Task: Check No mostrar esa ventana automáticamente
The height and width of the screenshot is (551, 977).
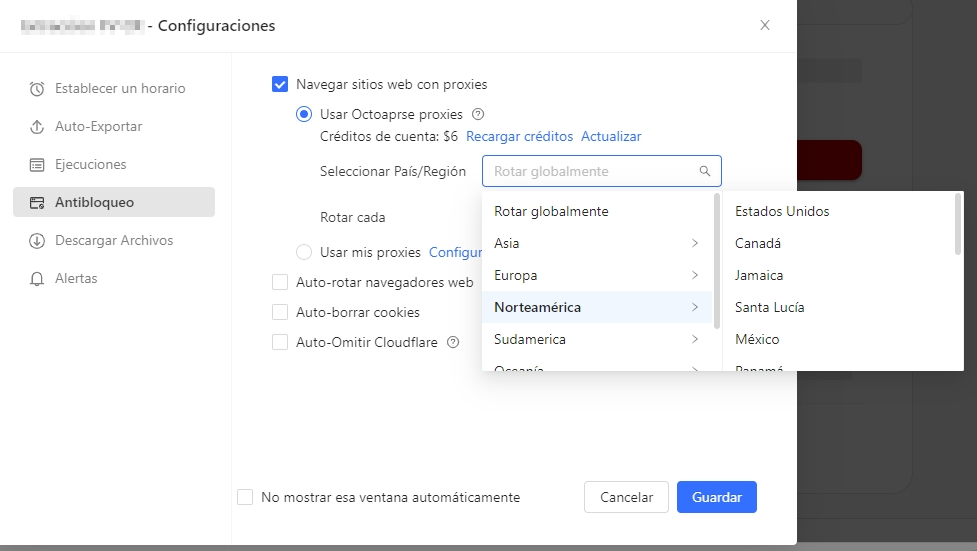Action: tap(245, 497)
